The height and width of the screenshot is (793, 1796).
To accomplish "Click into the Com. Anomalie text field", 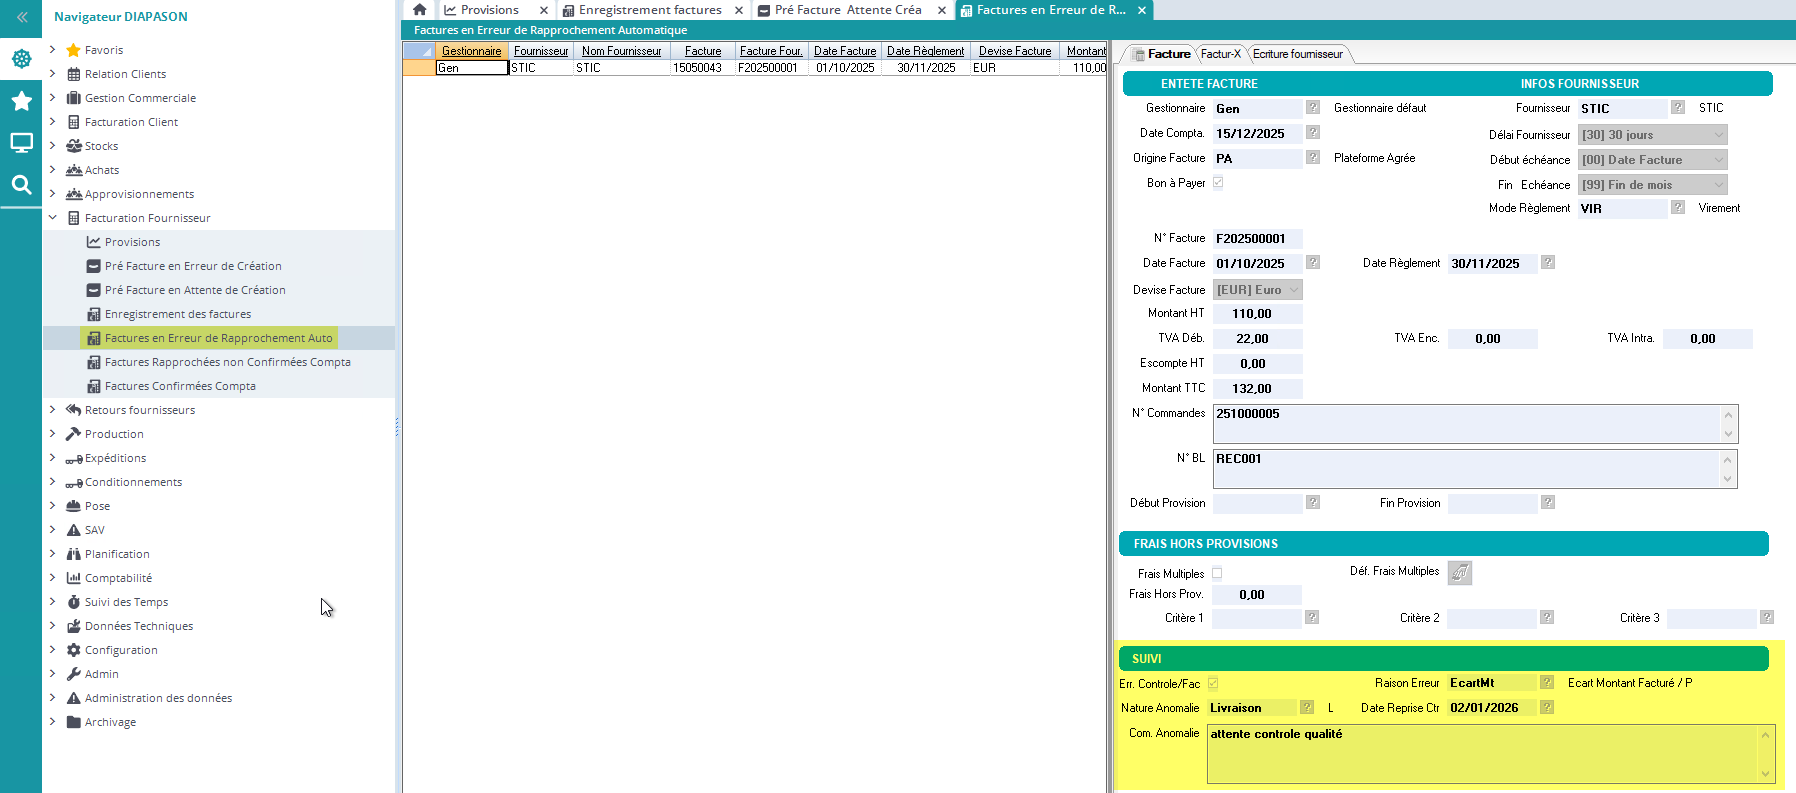I will pyautogui.click(x=1482, y=753).
